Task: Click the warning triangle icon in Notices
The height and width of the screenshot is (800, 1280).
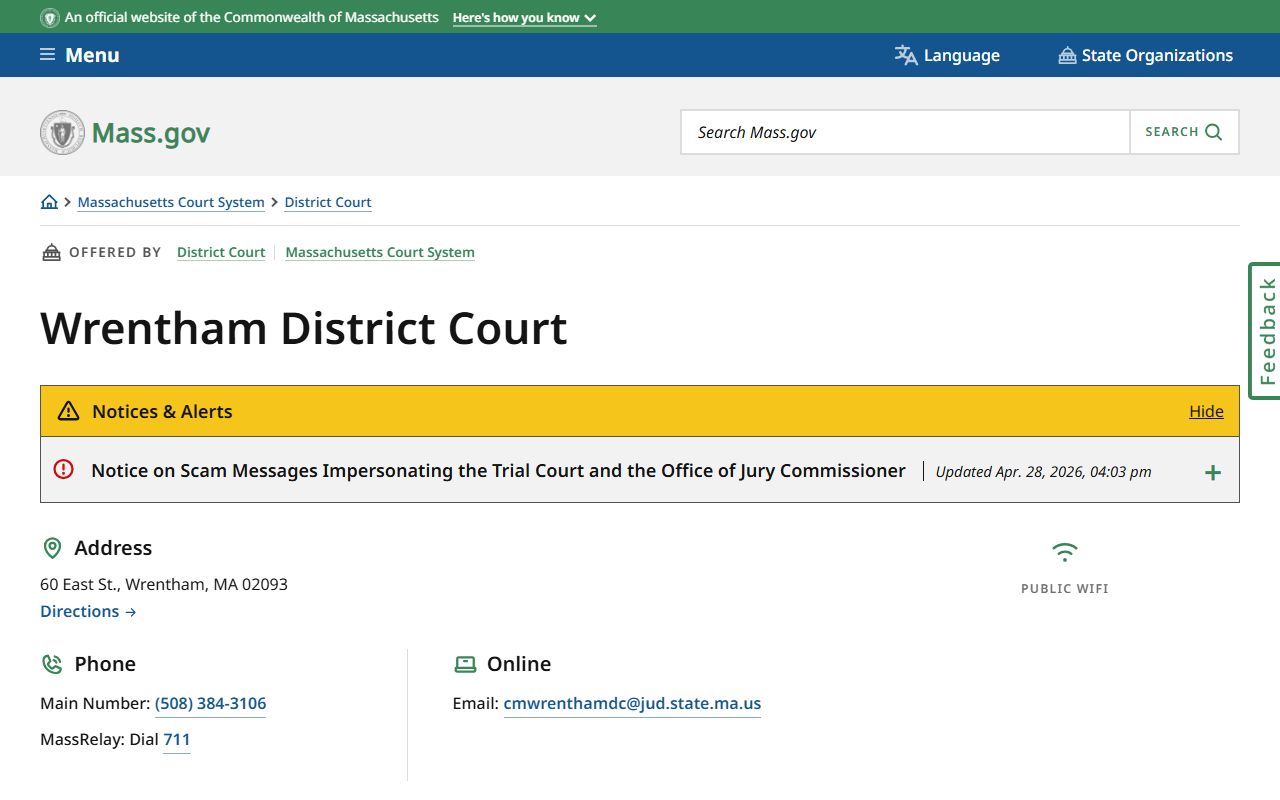Action: 68,411
